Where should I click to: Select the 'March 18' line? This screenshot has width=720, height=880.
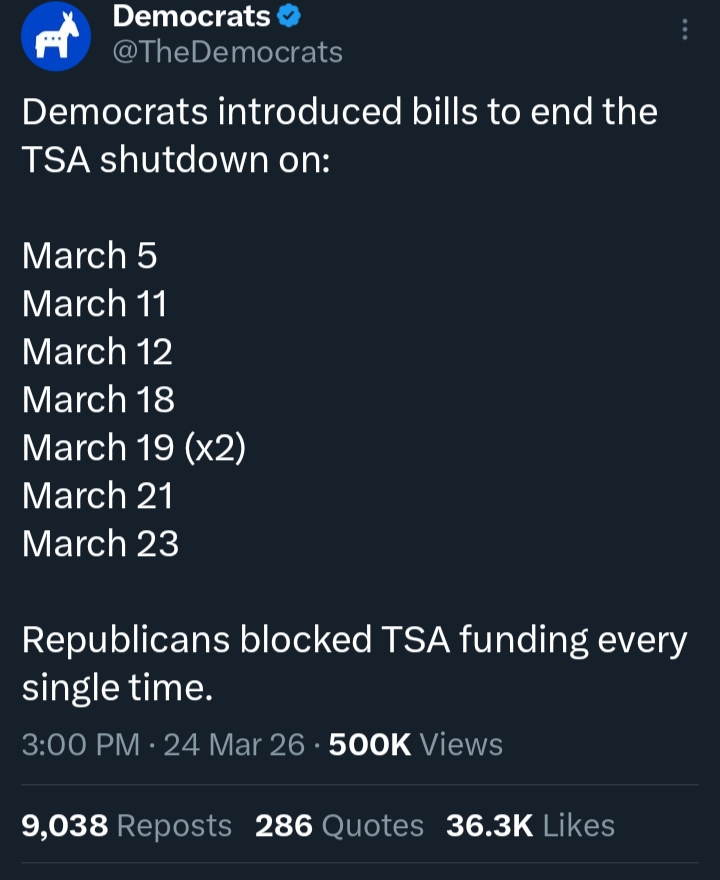point(98,400)
